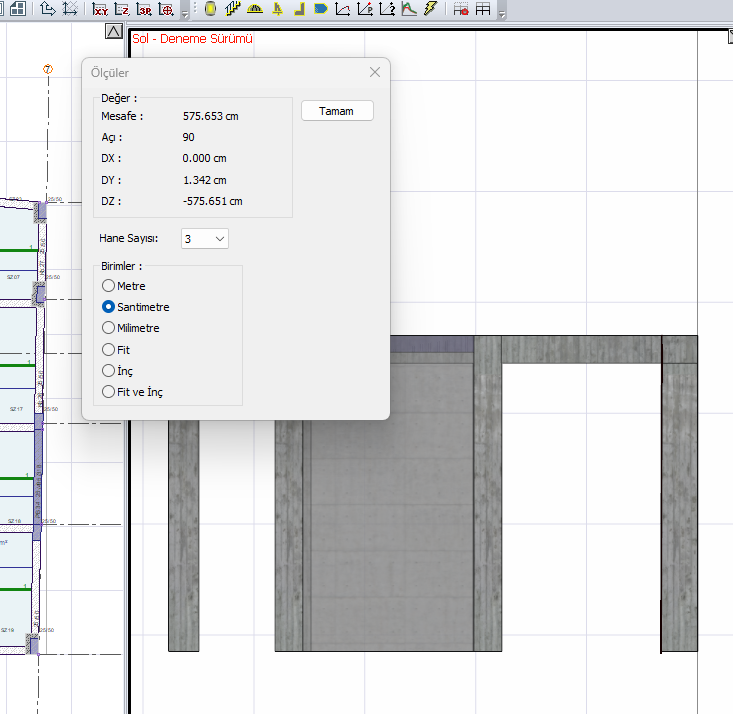733x714 pixels.
Task: Click the table grid toolbar icon
Action: click(483, 10)
